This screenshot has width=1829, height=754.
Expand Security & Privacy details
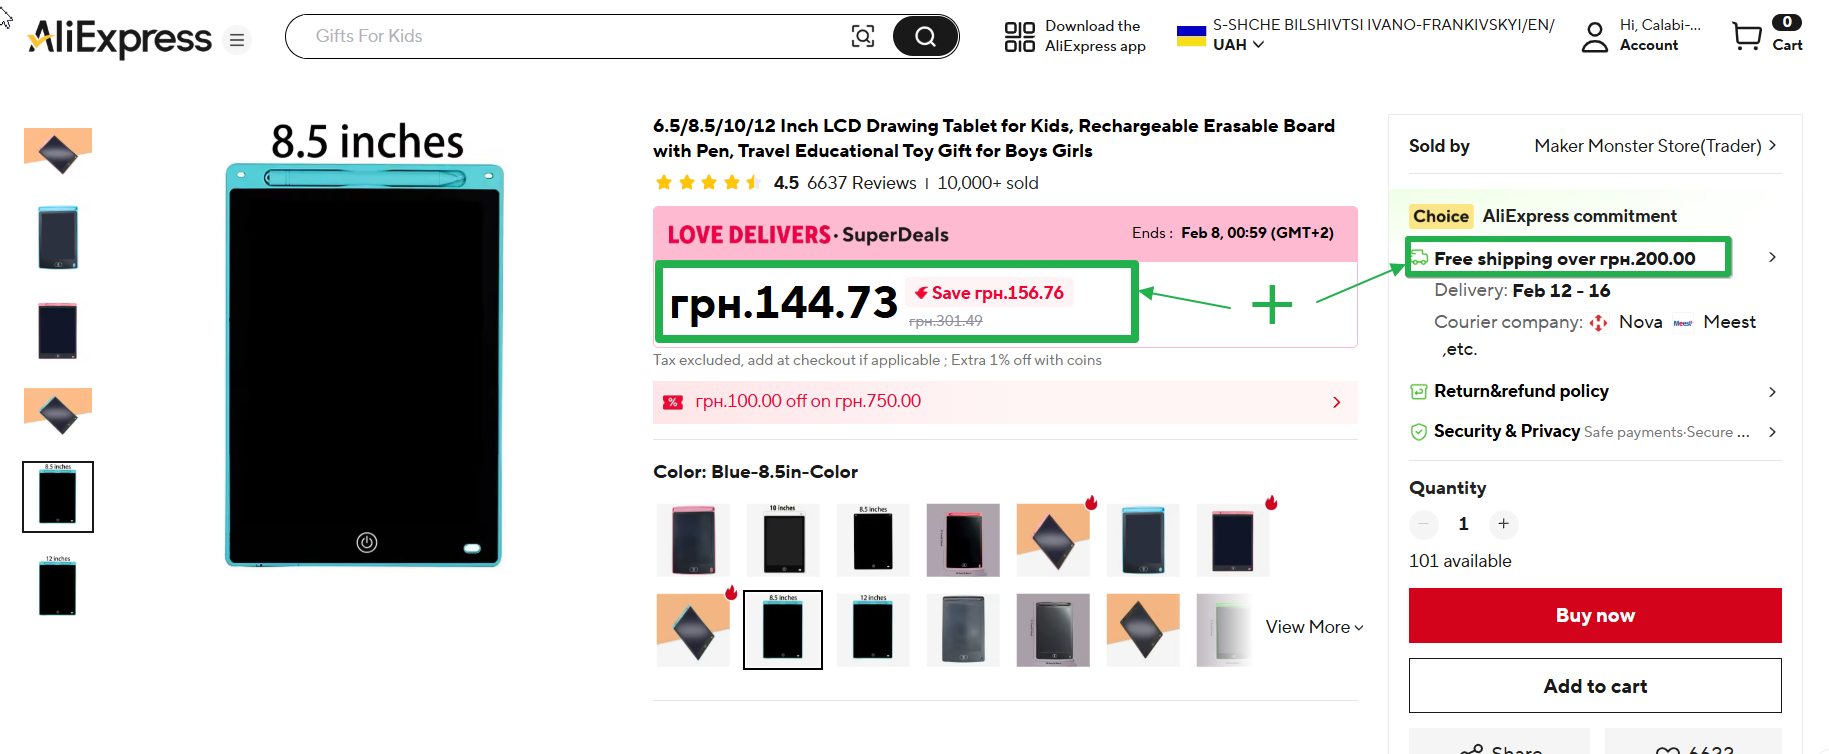tap(1771, 432)
